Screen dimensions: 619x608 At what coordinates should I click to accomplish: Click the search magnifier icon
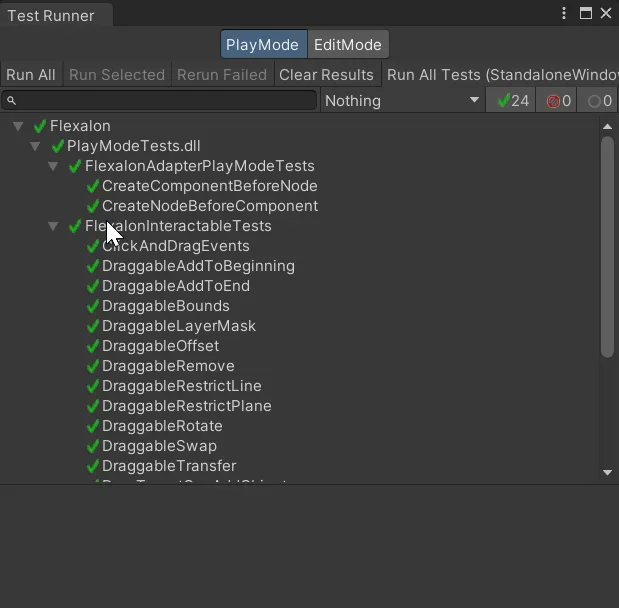(11, 101)
